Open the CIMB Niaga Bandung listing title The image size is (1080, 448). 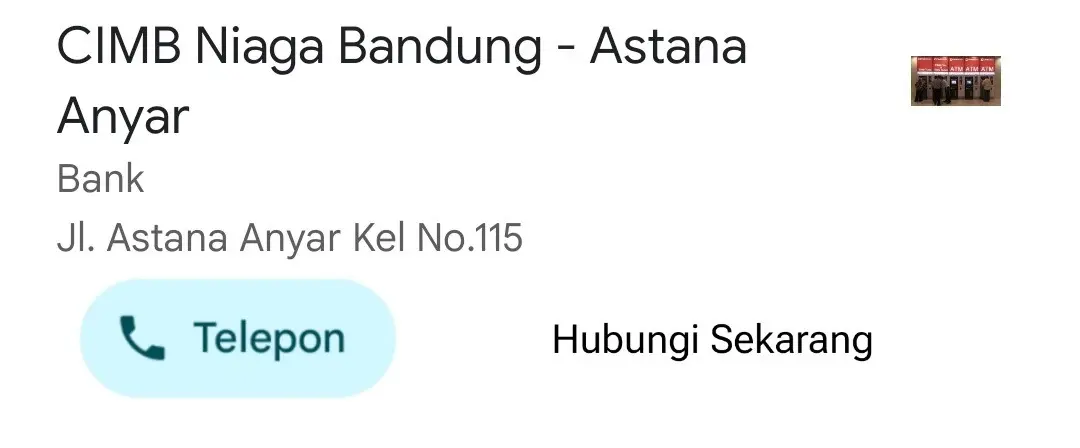coord(402,81)
